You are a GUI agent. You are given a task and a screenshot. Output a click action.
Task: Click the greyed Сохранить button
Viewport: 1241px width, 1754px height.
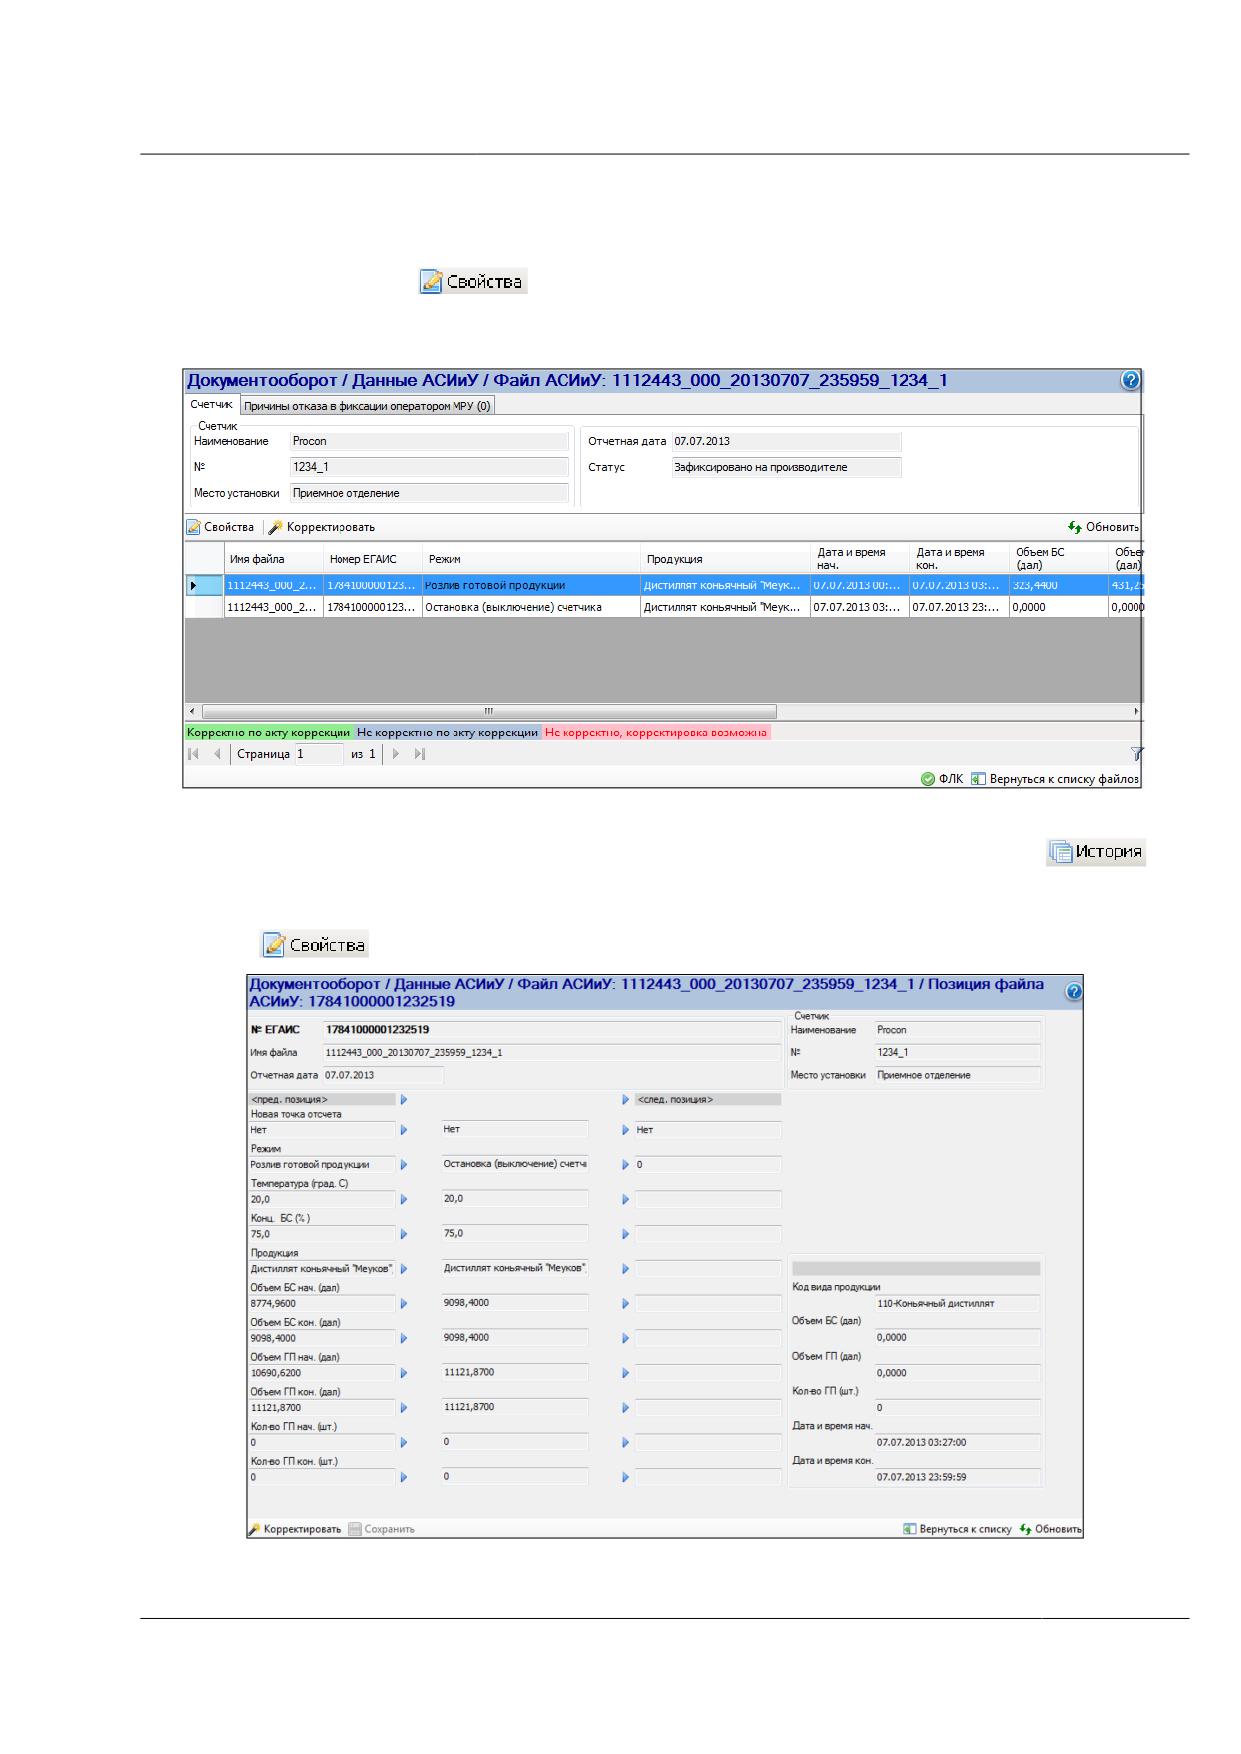point(381,1529)
